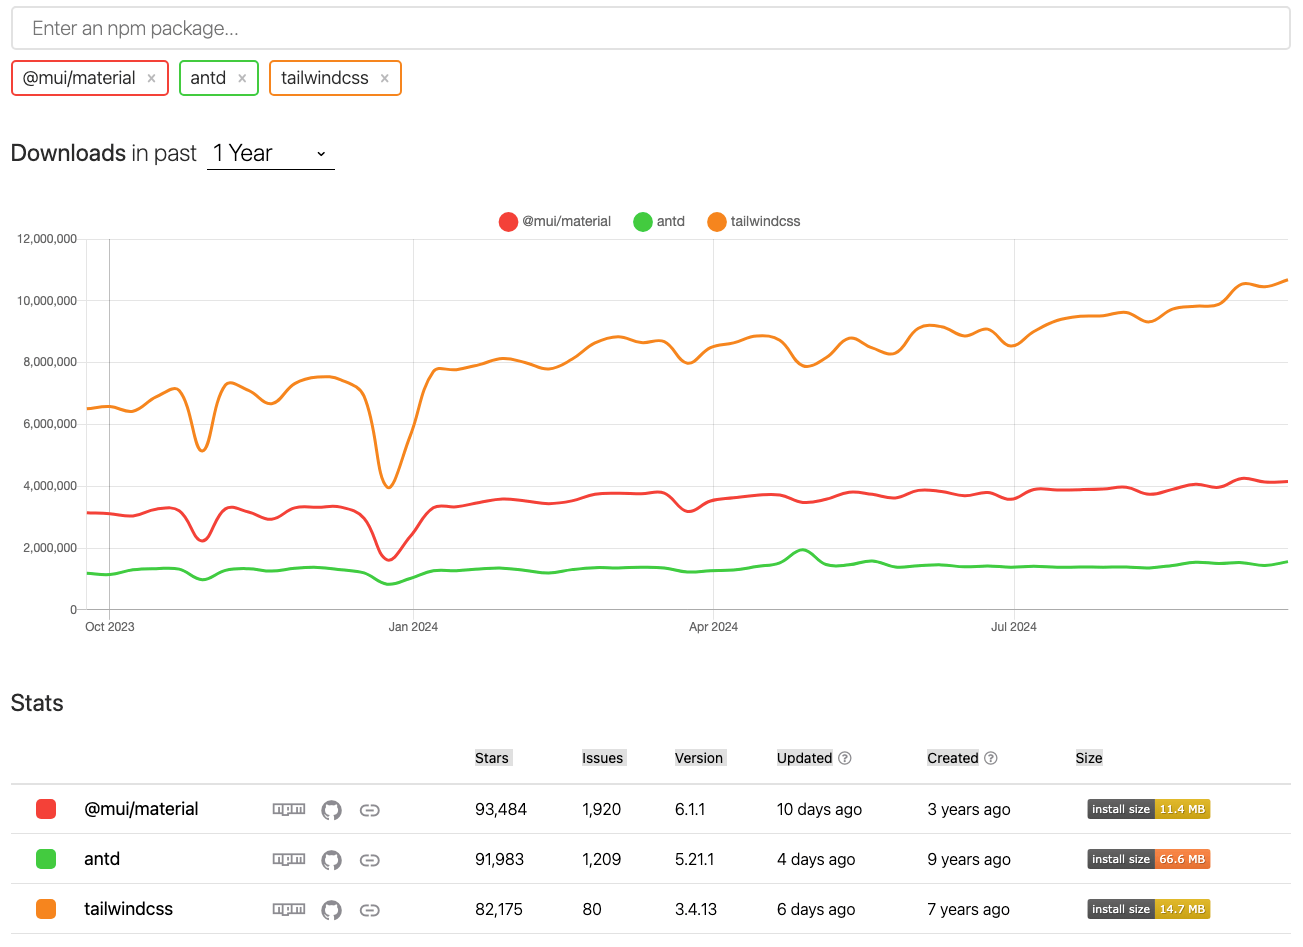Viewport: 1303px width, 947px height.
Task: Sort table by Issues column
Action: pos(603,758)
